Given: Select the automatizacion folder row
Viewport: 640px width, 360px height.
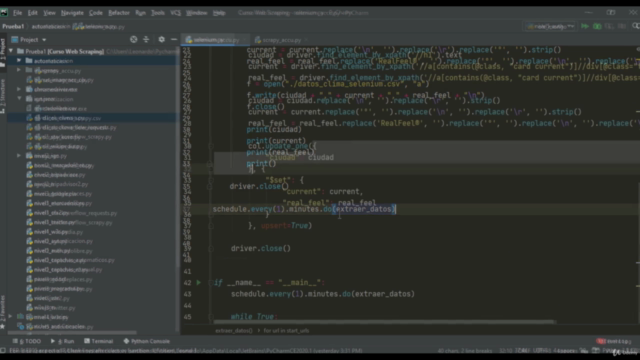Looking at the screenshot, I should 93,61.
